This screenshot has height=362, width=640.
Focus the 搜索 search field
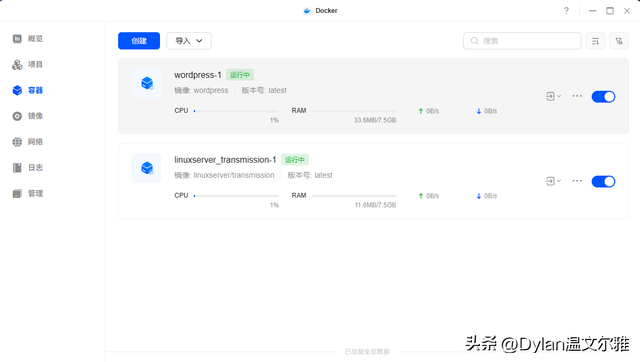point(522,41)
